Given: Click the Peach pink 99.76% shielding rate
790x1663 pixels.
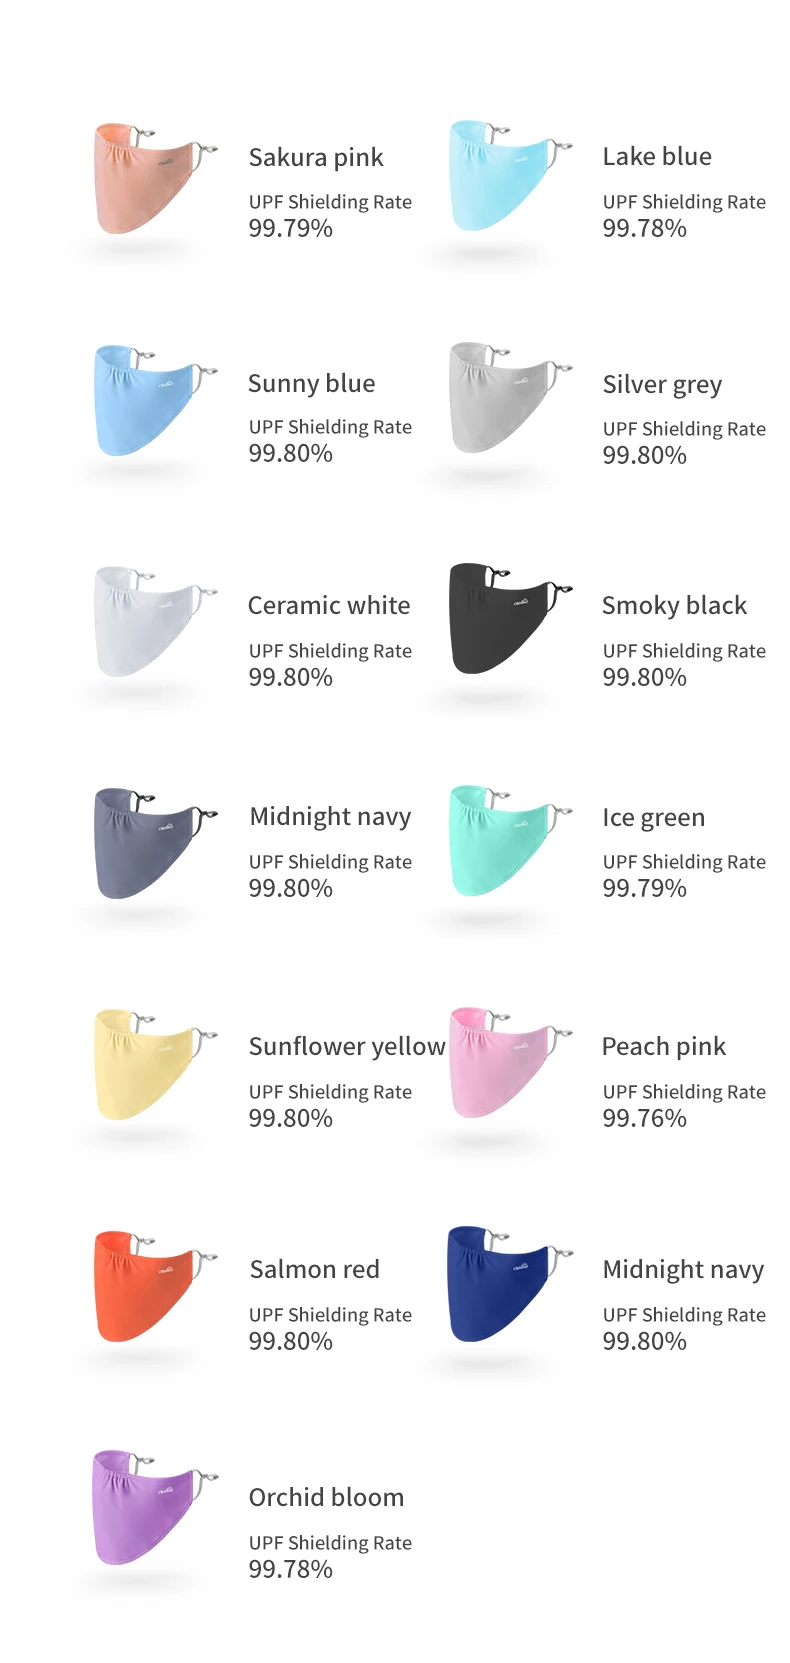Looking at the screenshot, I should [644, 1118].
